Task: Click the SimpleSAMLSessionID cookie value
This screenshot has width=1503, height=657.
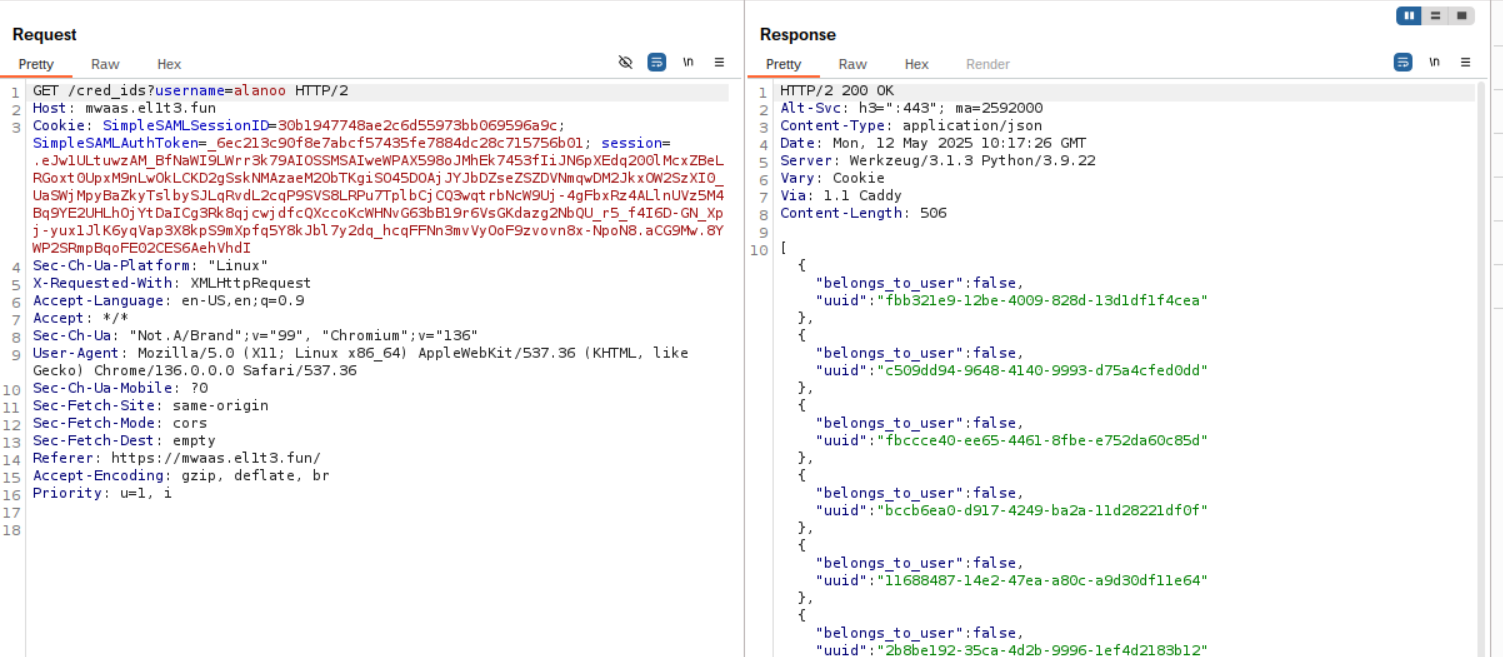Action: pyautogui.click(x=420, y=126)
